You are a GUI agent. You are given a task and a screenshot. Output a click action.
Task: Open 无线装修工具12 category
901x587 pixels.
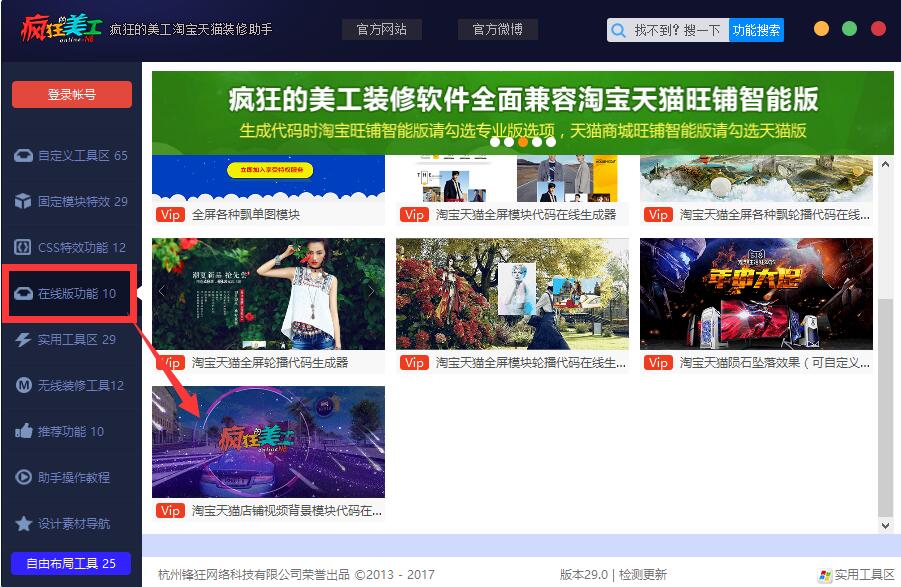71,385
